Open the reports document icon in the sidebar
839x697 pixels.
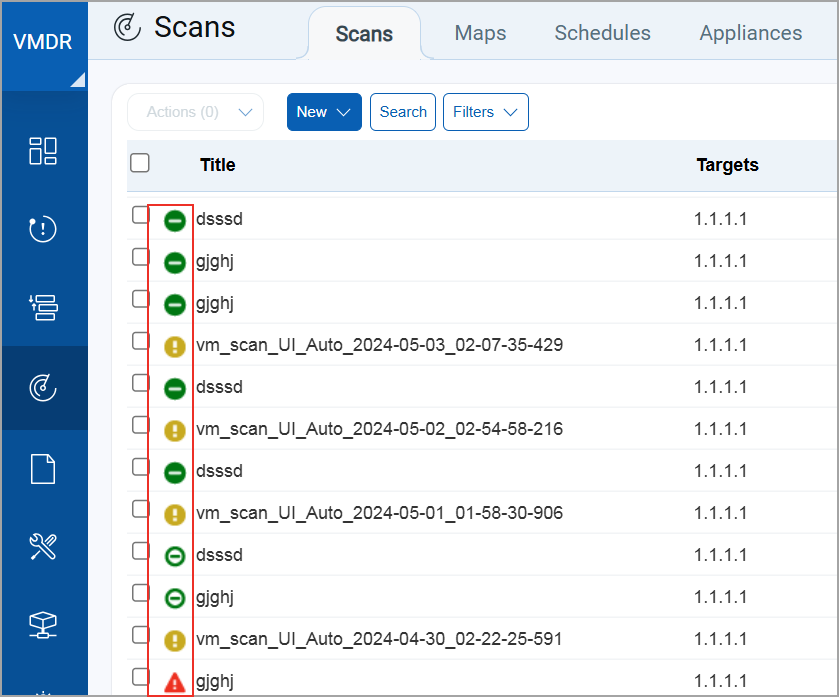pos(44,467)
